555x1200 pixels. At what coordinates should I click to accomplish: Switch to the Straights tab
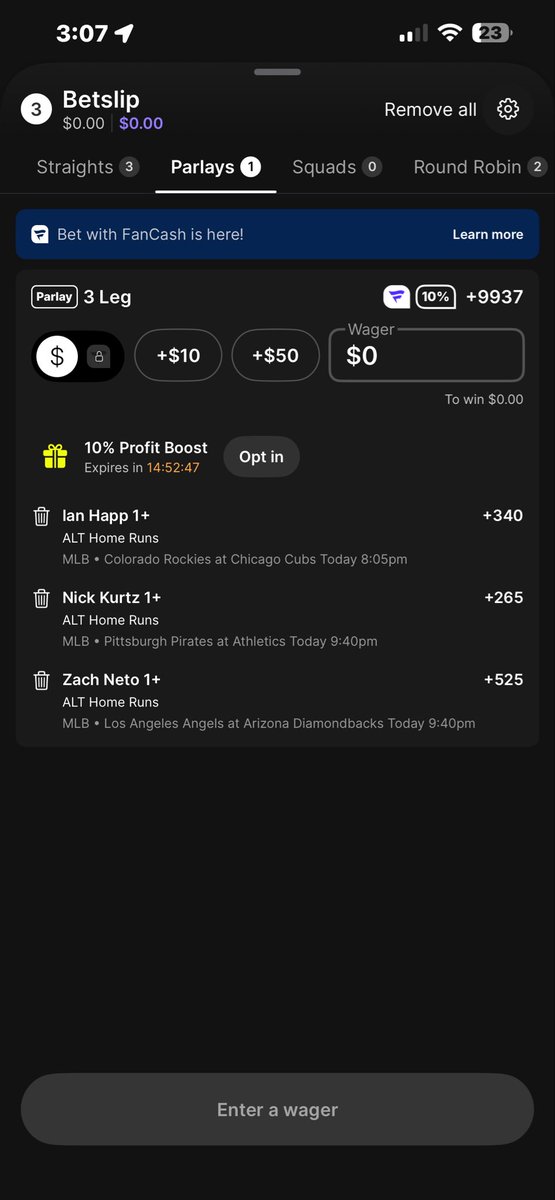pos(87,167)
